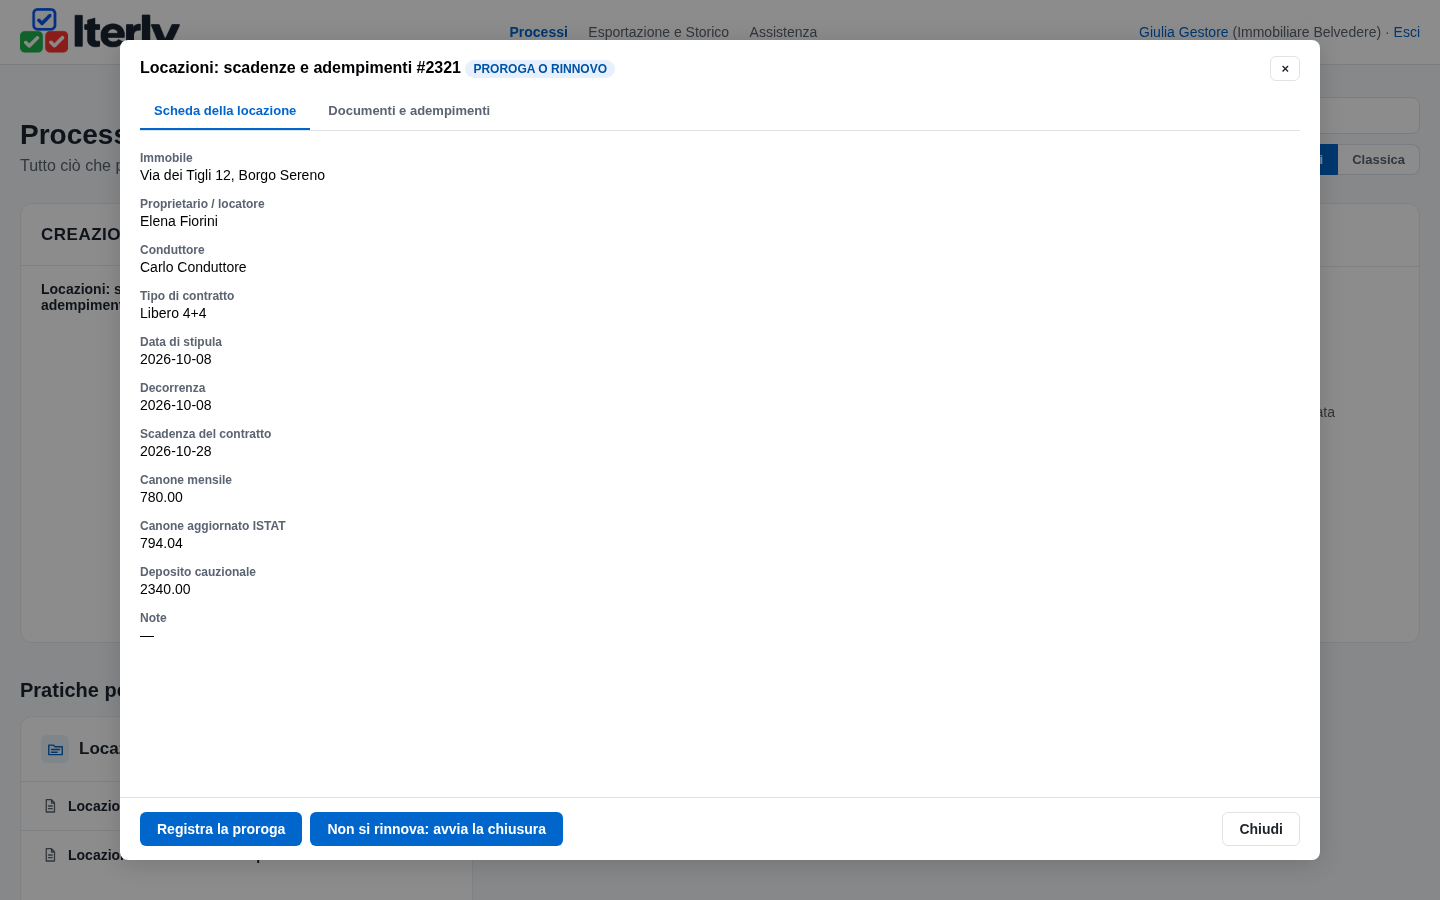
Task: Choose Non si rinnova: avvia la chiusura
Action: coord(436,829)
